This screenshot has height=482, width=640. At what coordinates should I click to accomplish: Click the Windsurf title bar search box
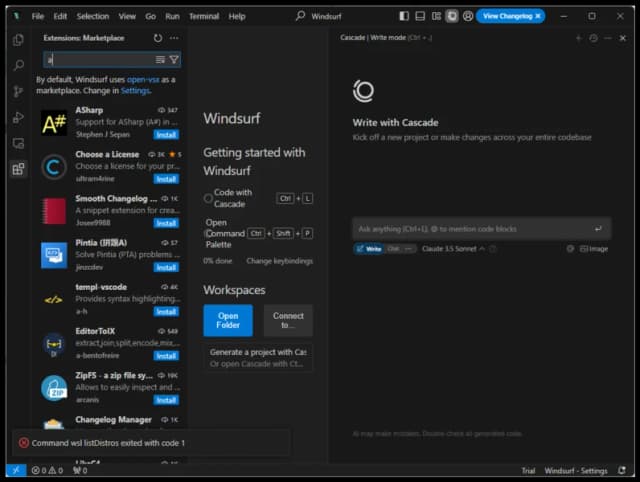tap(318, 16)
